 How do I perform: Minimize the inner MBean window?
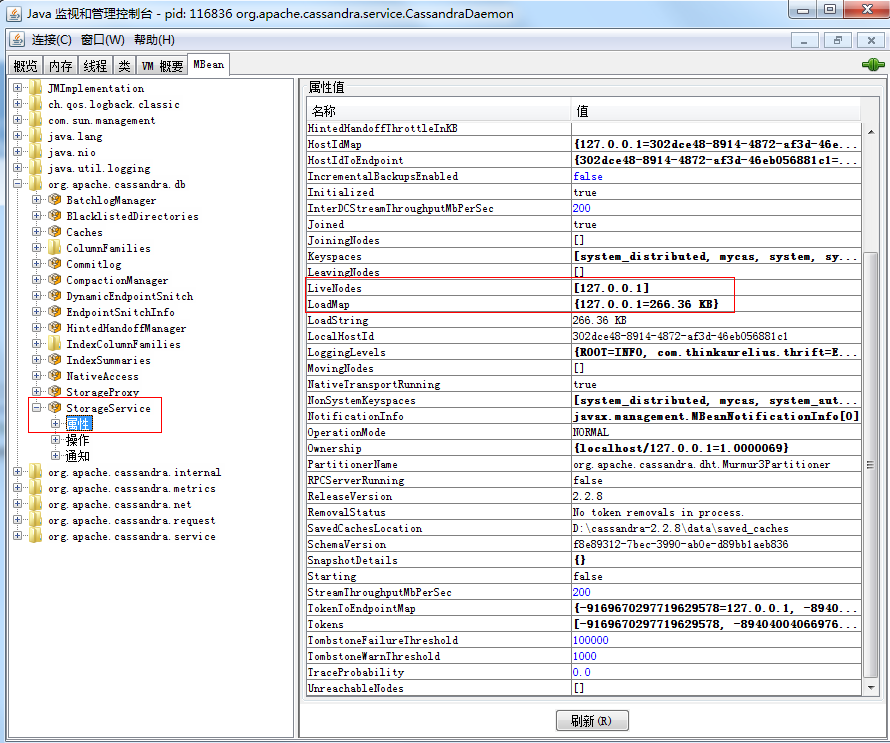click(804, 40)
